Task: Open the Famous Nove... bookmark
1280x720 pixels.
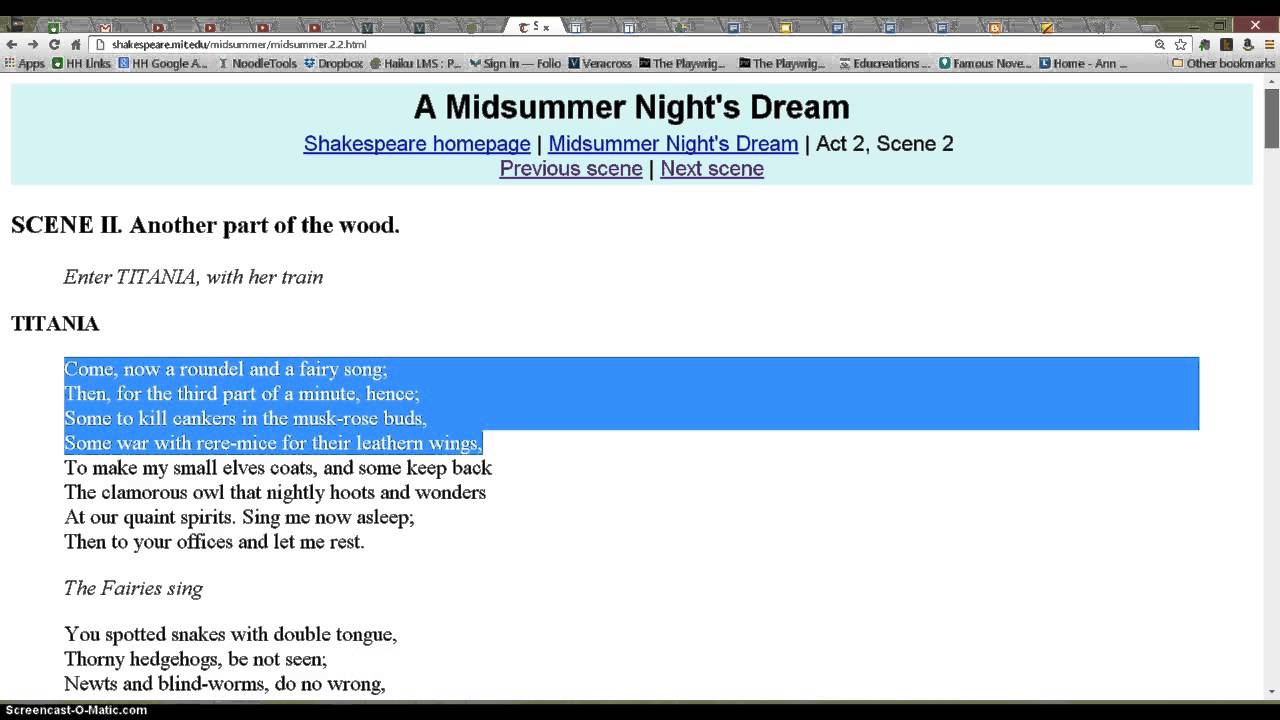Action: [984, 63]
